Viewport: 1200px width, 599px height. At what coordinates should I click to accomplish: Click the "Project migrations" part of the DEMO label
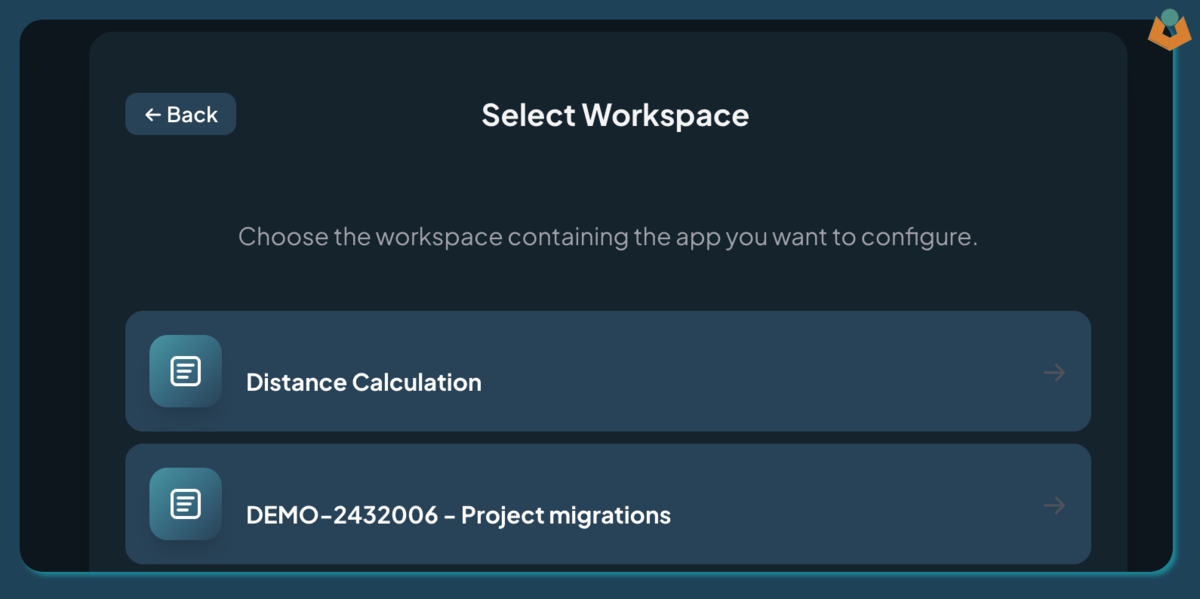(x=566, y=515)
